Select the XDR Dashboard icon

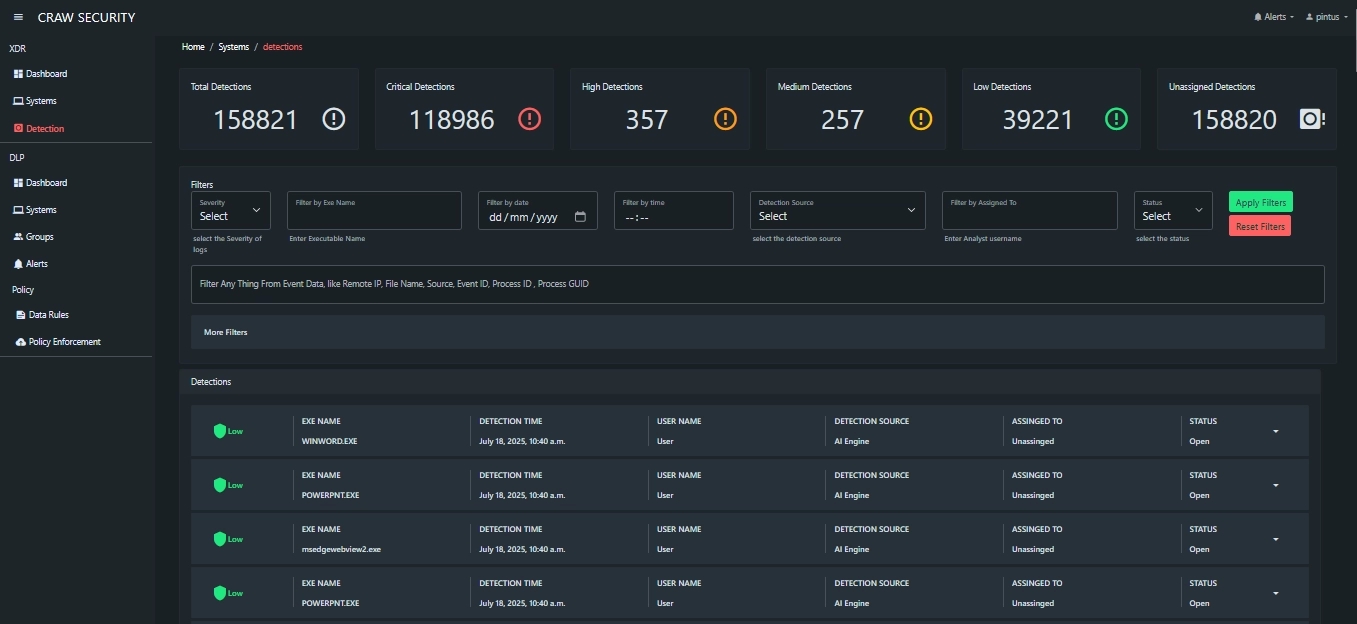17,73
